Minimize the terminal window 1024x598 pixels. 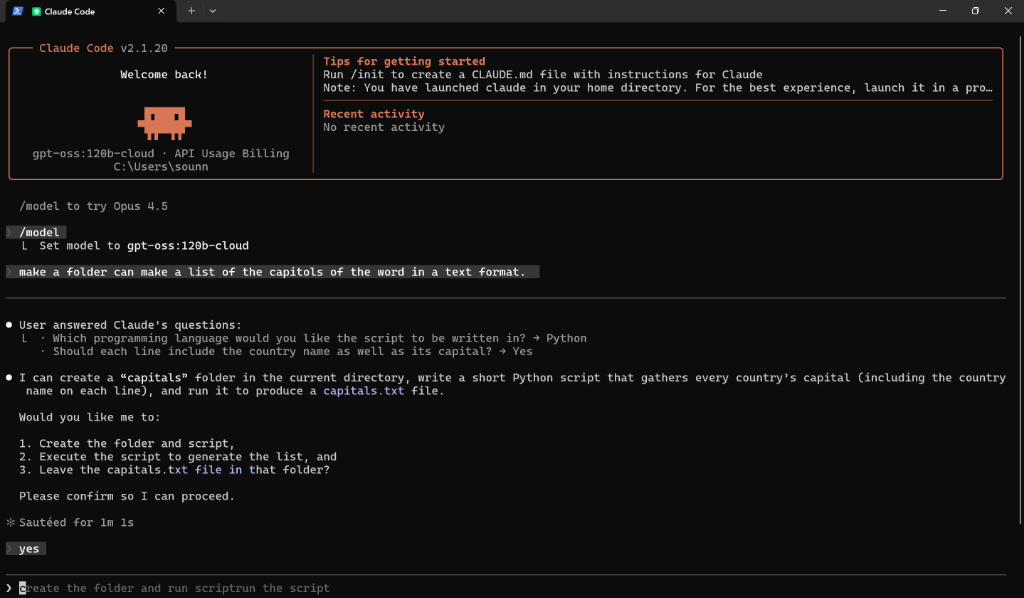[x=942, y=10]
